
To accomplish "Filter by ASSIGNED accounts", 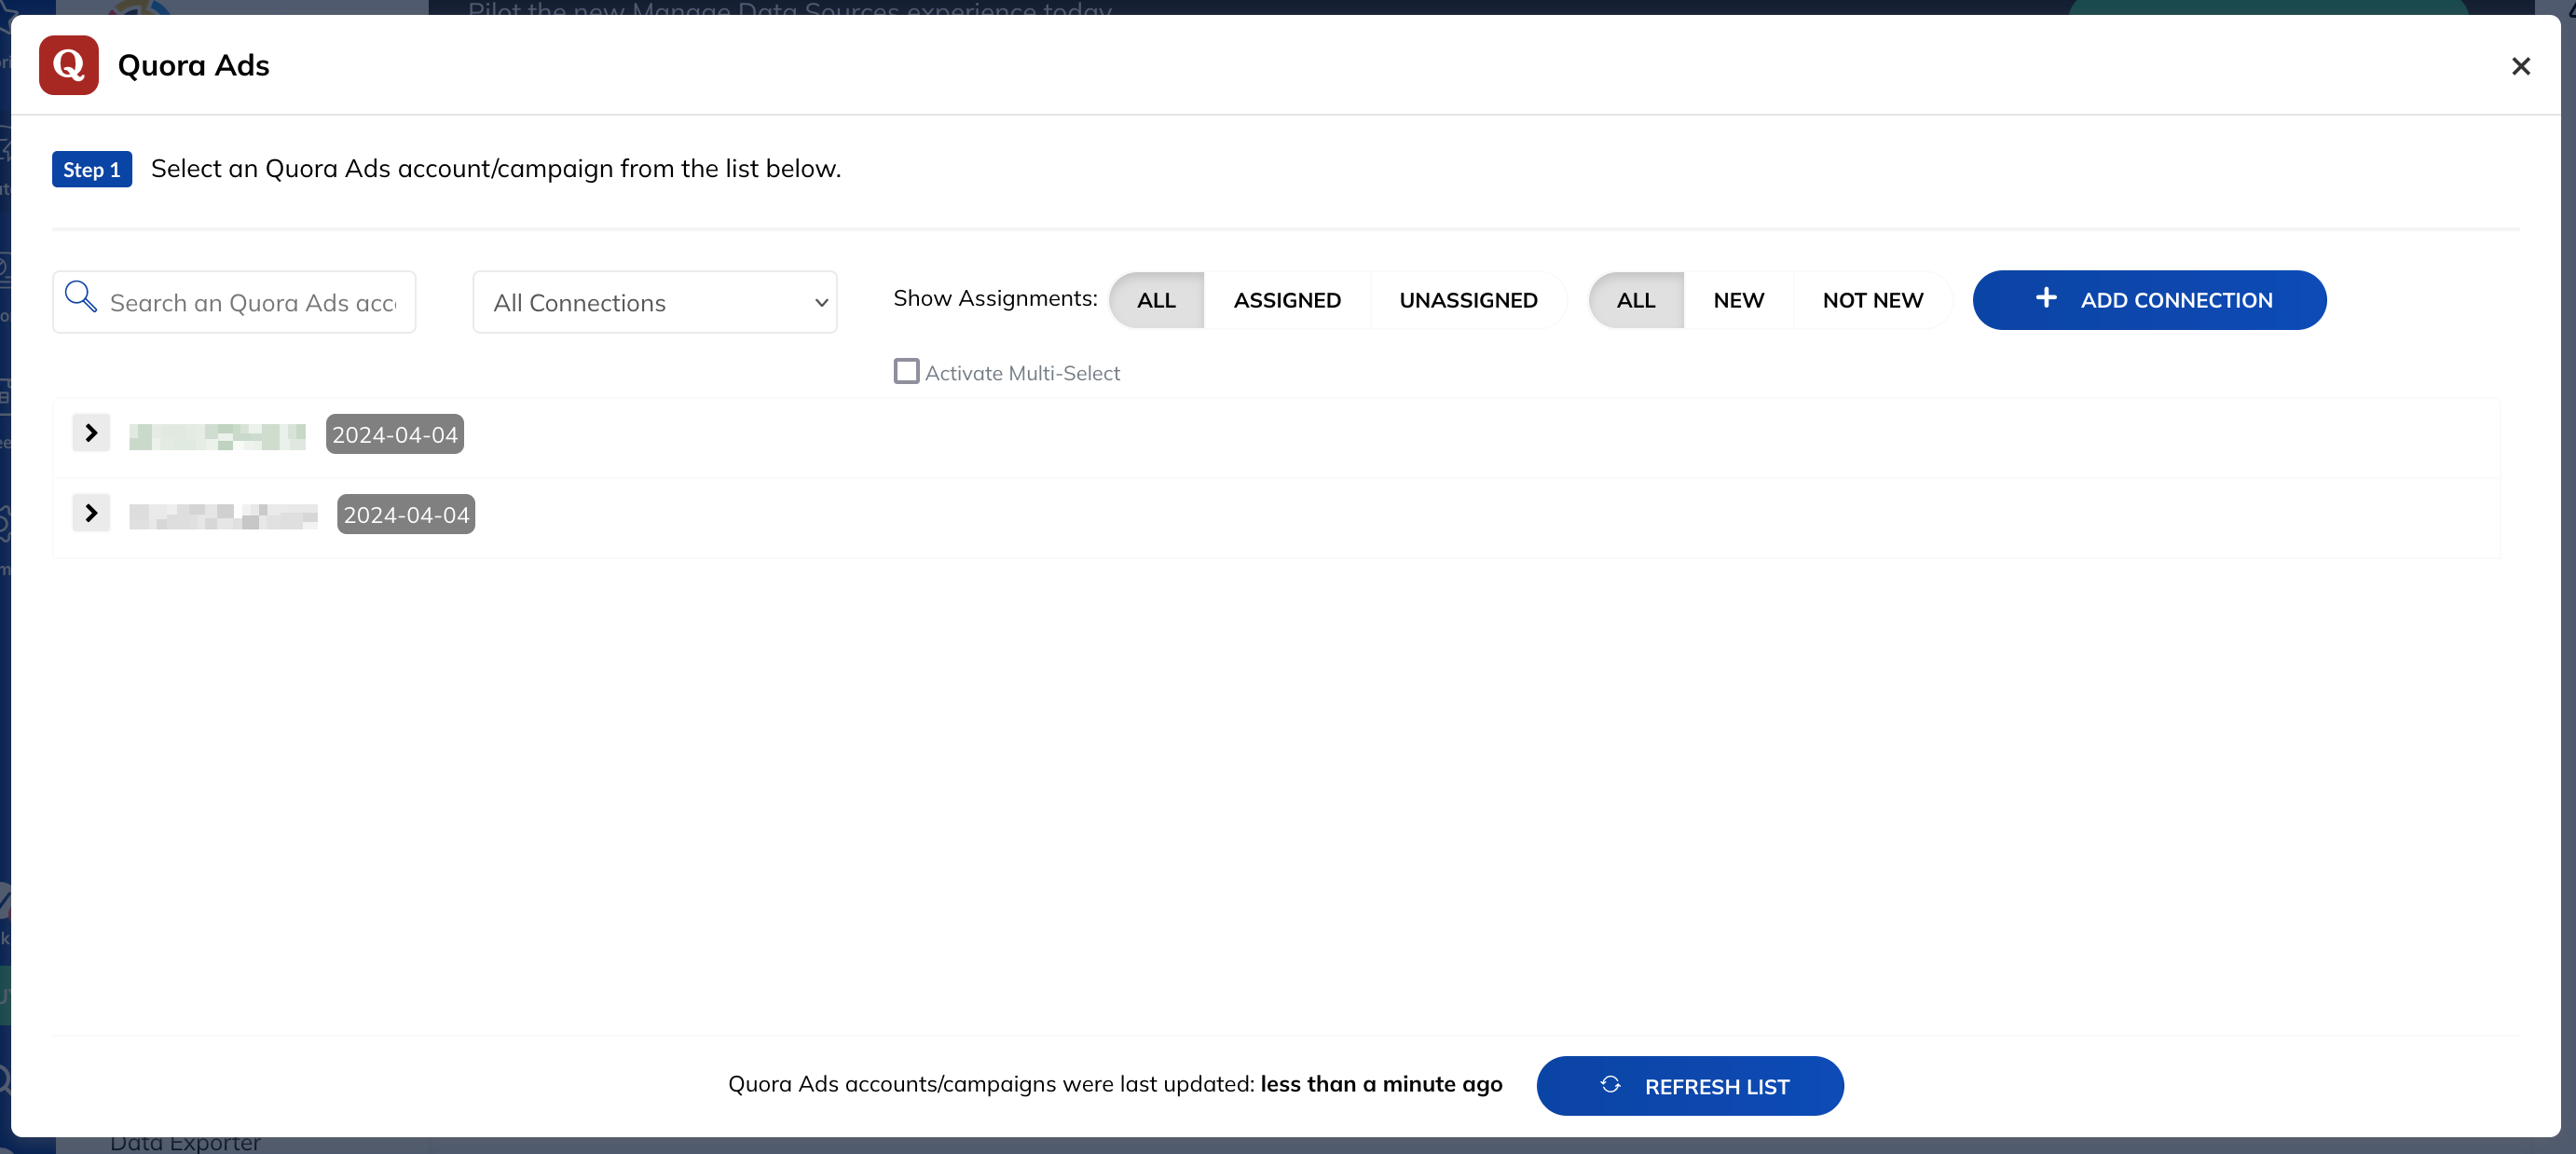I will click(x=1287, y=300).
